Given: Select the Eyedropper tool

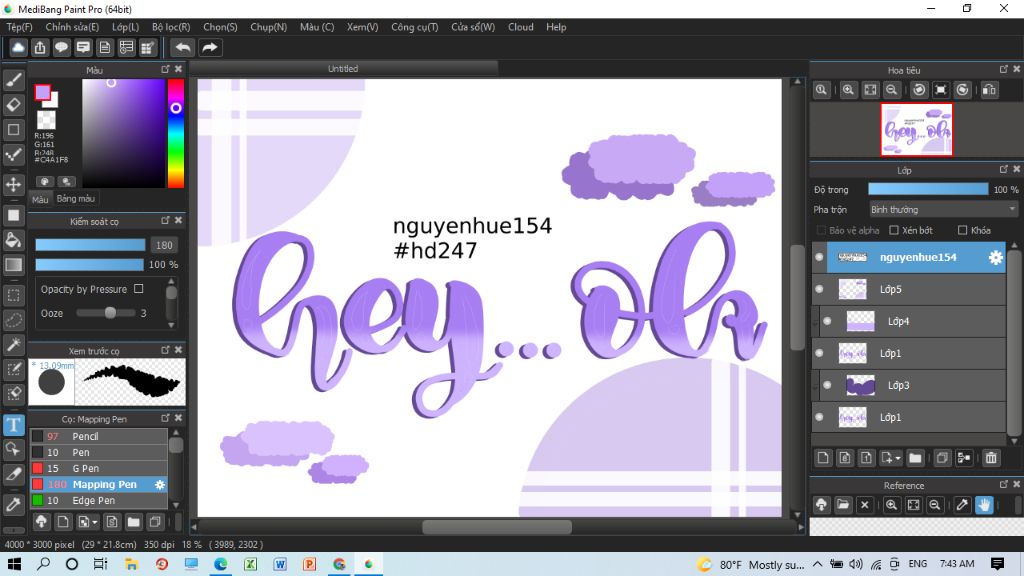Looking at the screenshot, I should [14, 504].
